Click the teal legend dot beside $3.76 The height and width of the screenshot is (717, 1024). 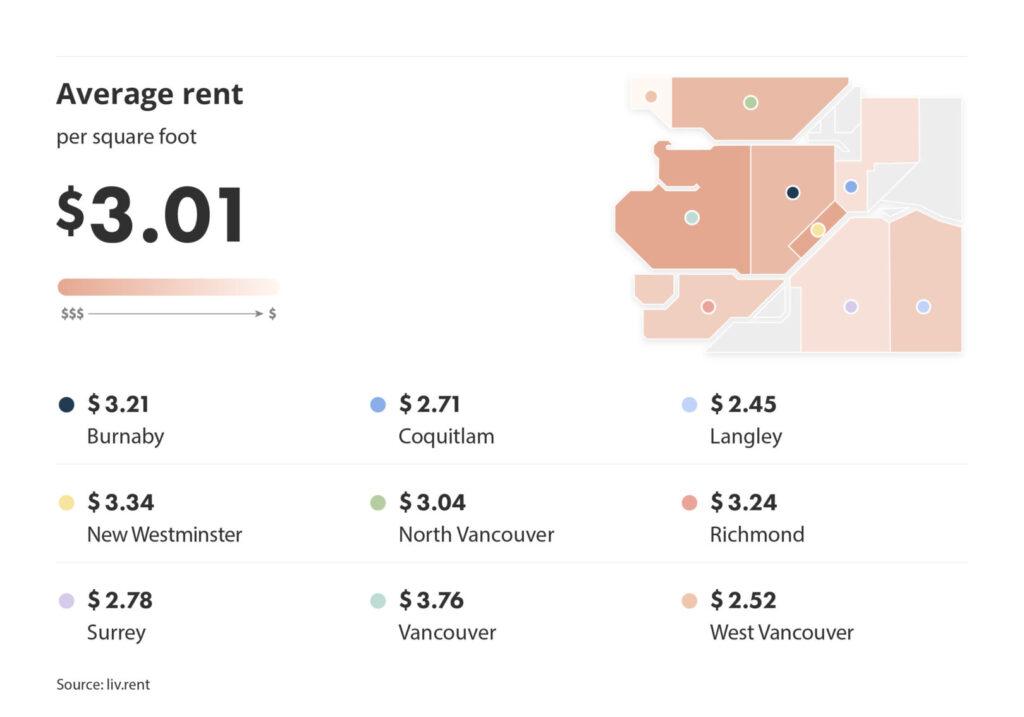(378, 601)
